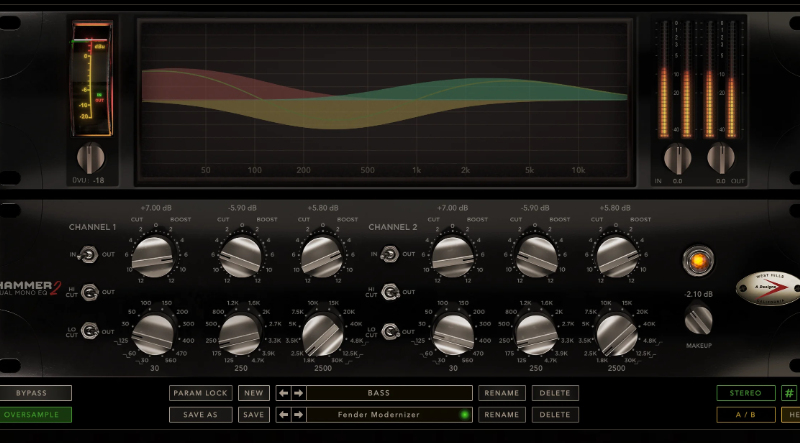Go to next bank with right arrow
This screenshot has height=443, width=800.
298,393
